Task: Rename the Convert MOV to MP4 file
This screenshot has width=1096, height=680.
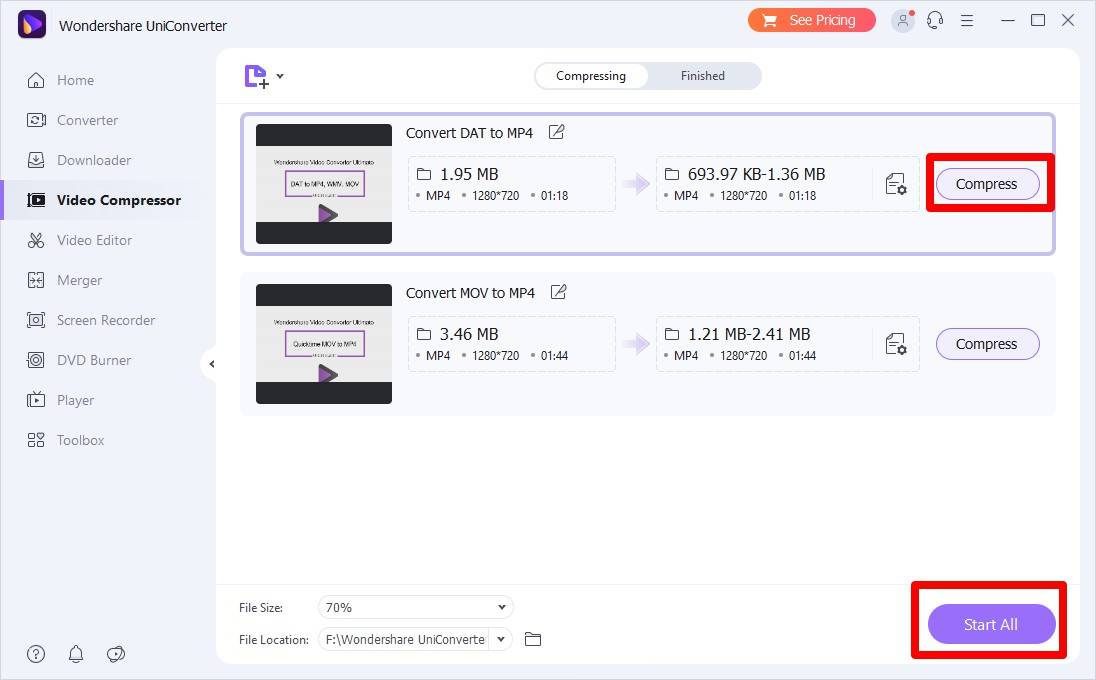Action: point(558,292)
